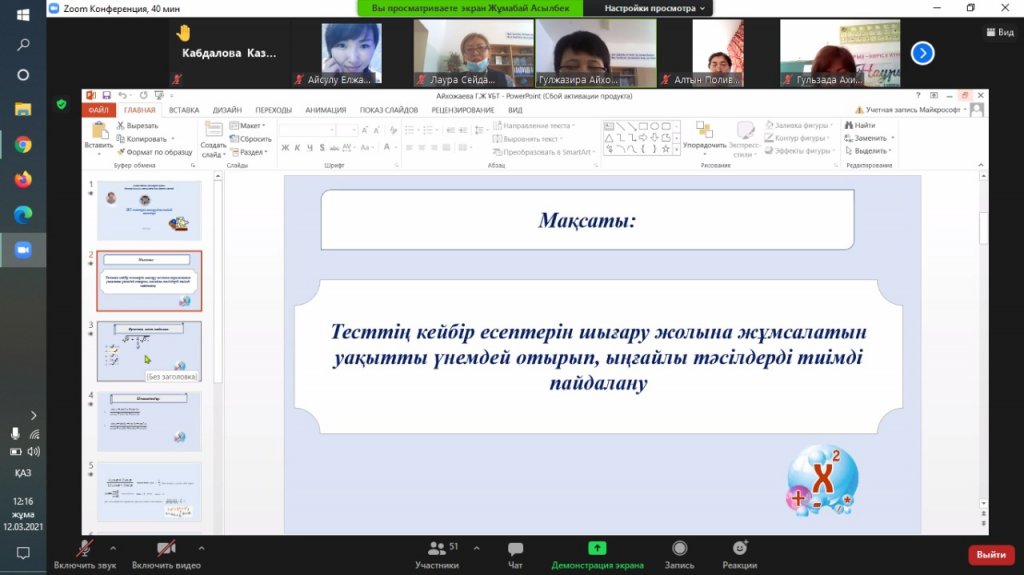Open Google Chrome from the taskbar
Screen dimensions: 1024x575
point(23,144)
